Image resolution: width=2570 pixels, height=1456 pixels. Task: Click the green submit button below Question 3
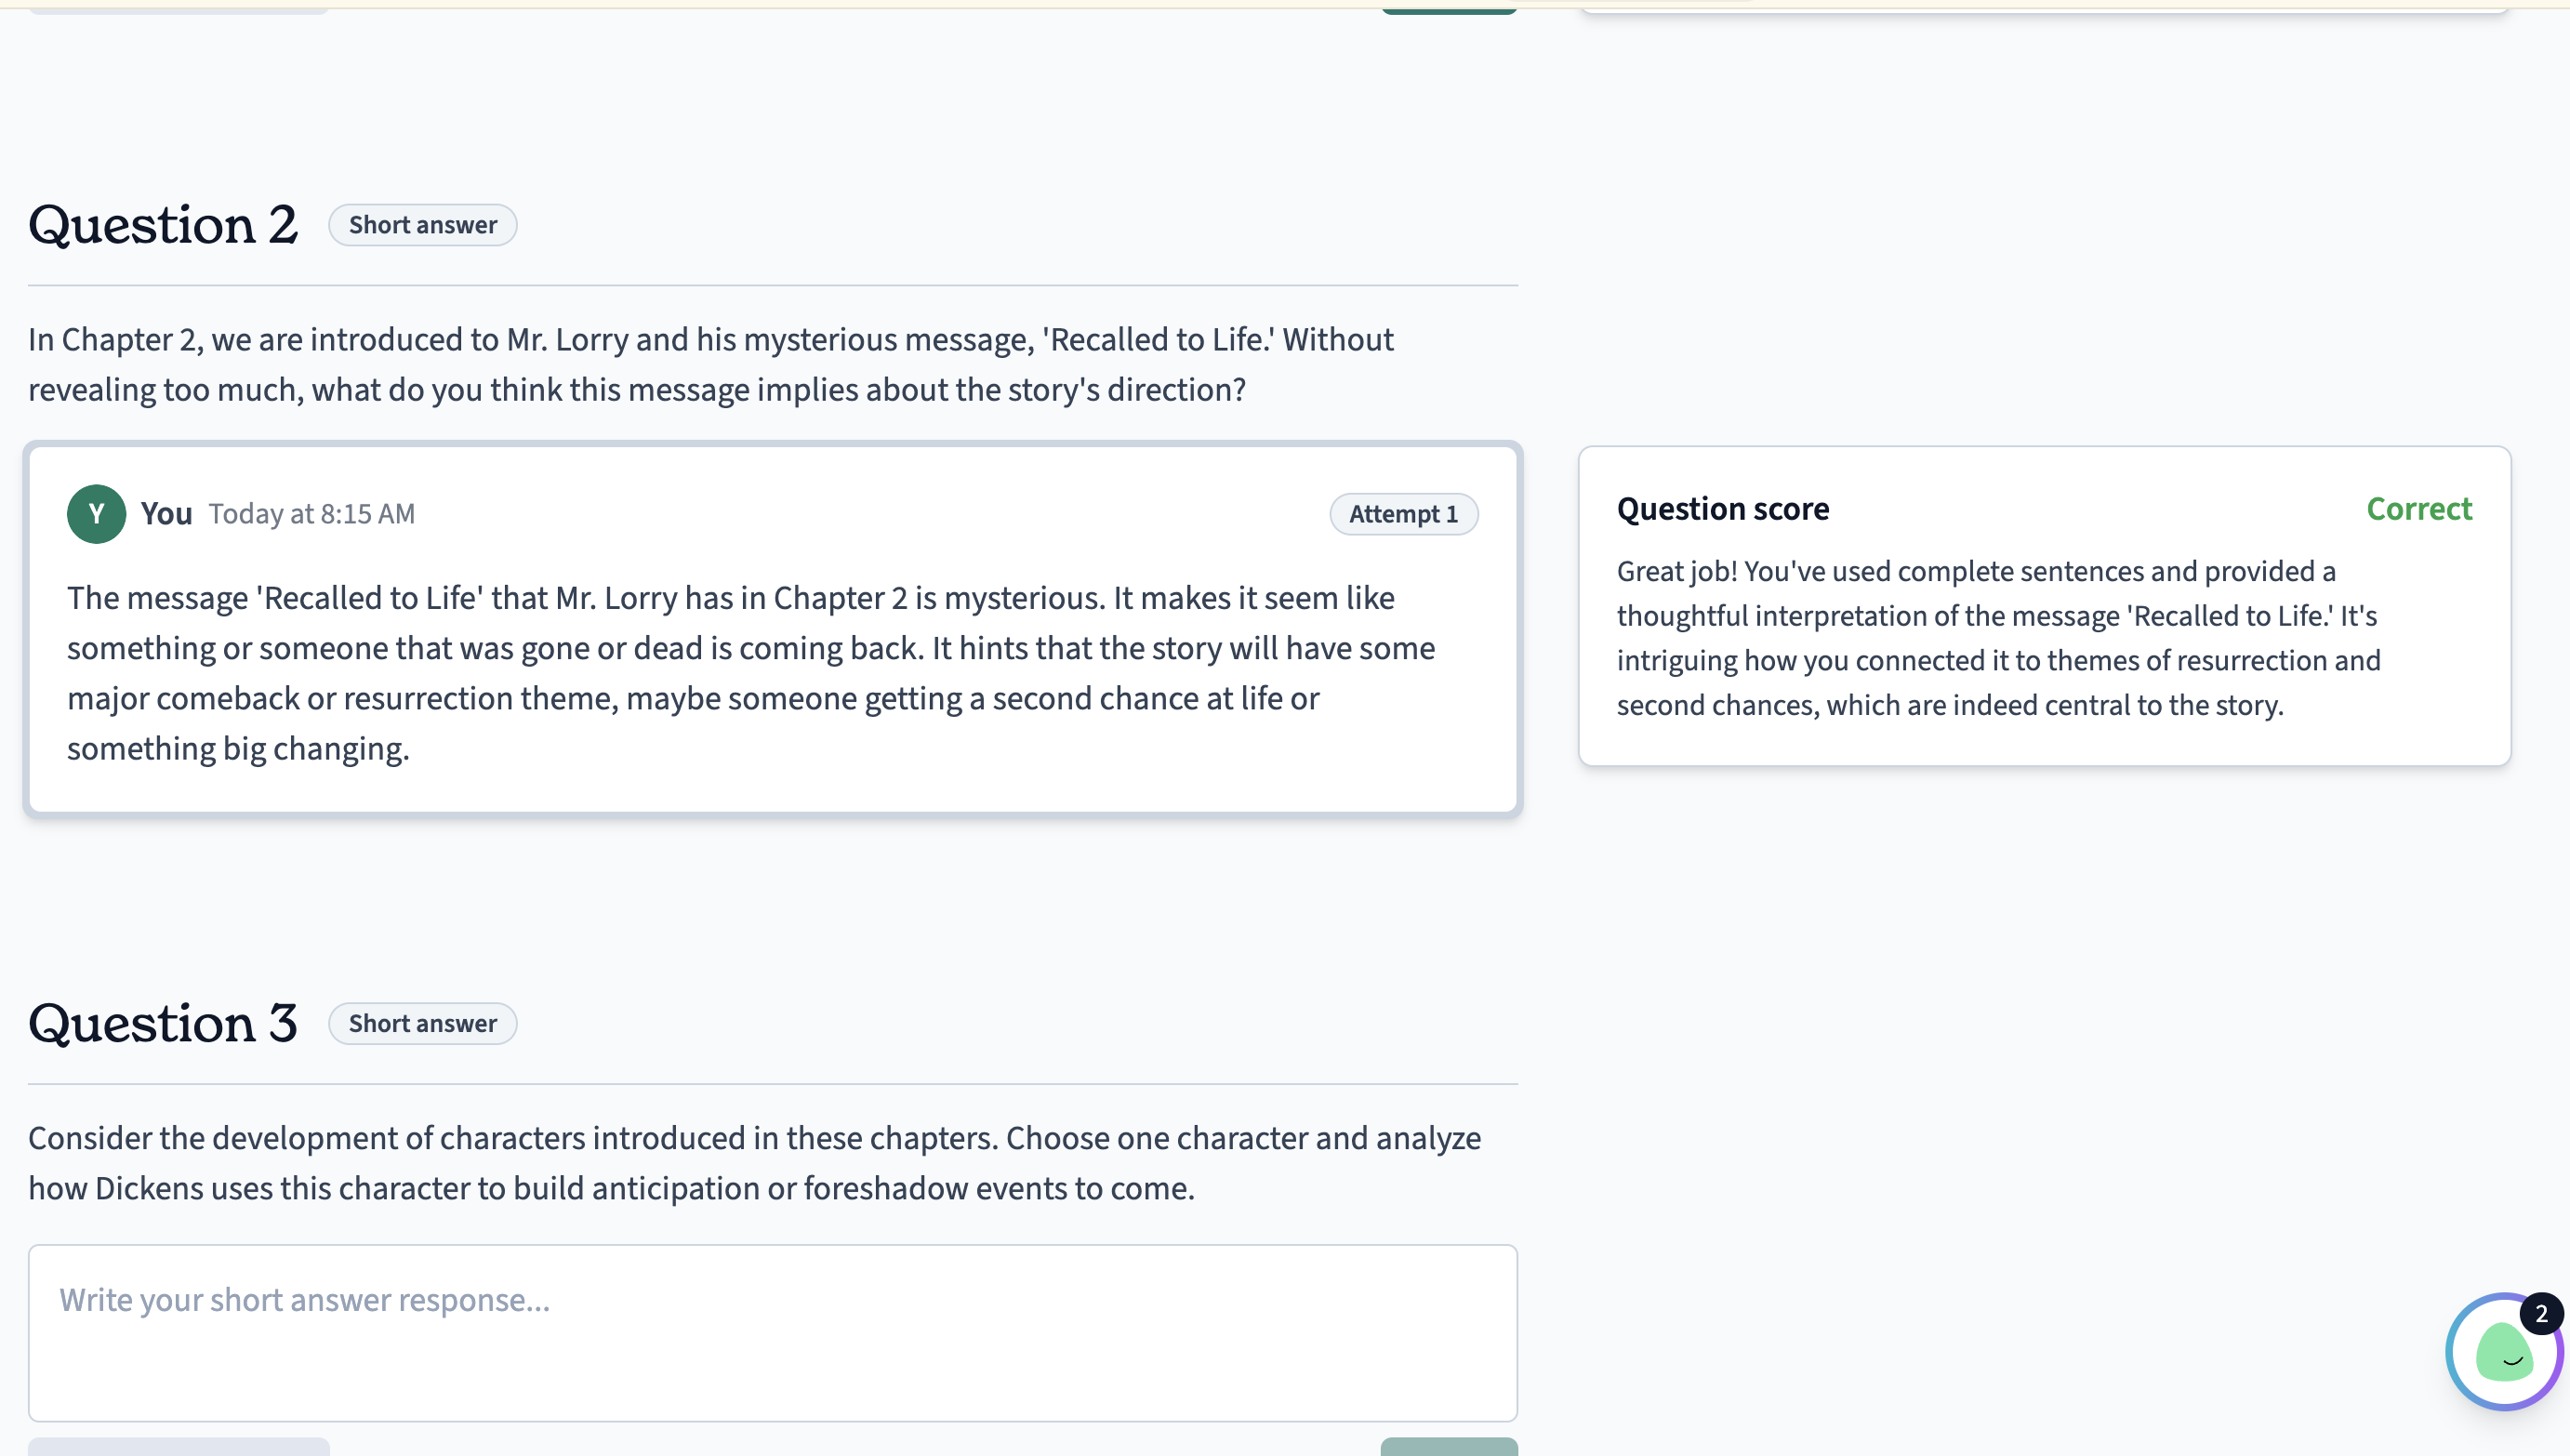coord(1448,1446)
